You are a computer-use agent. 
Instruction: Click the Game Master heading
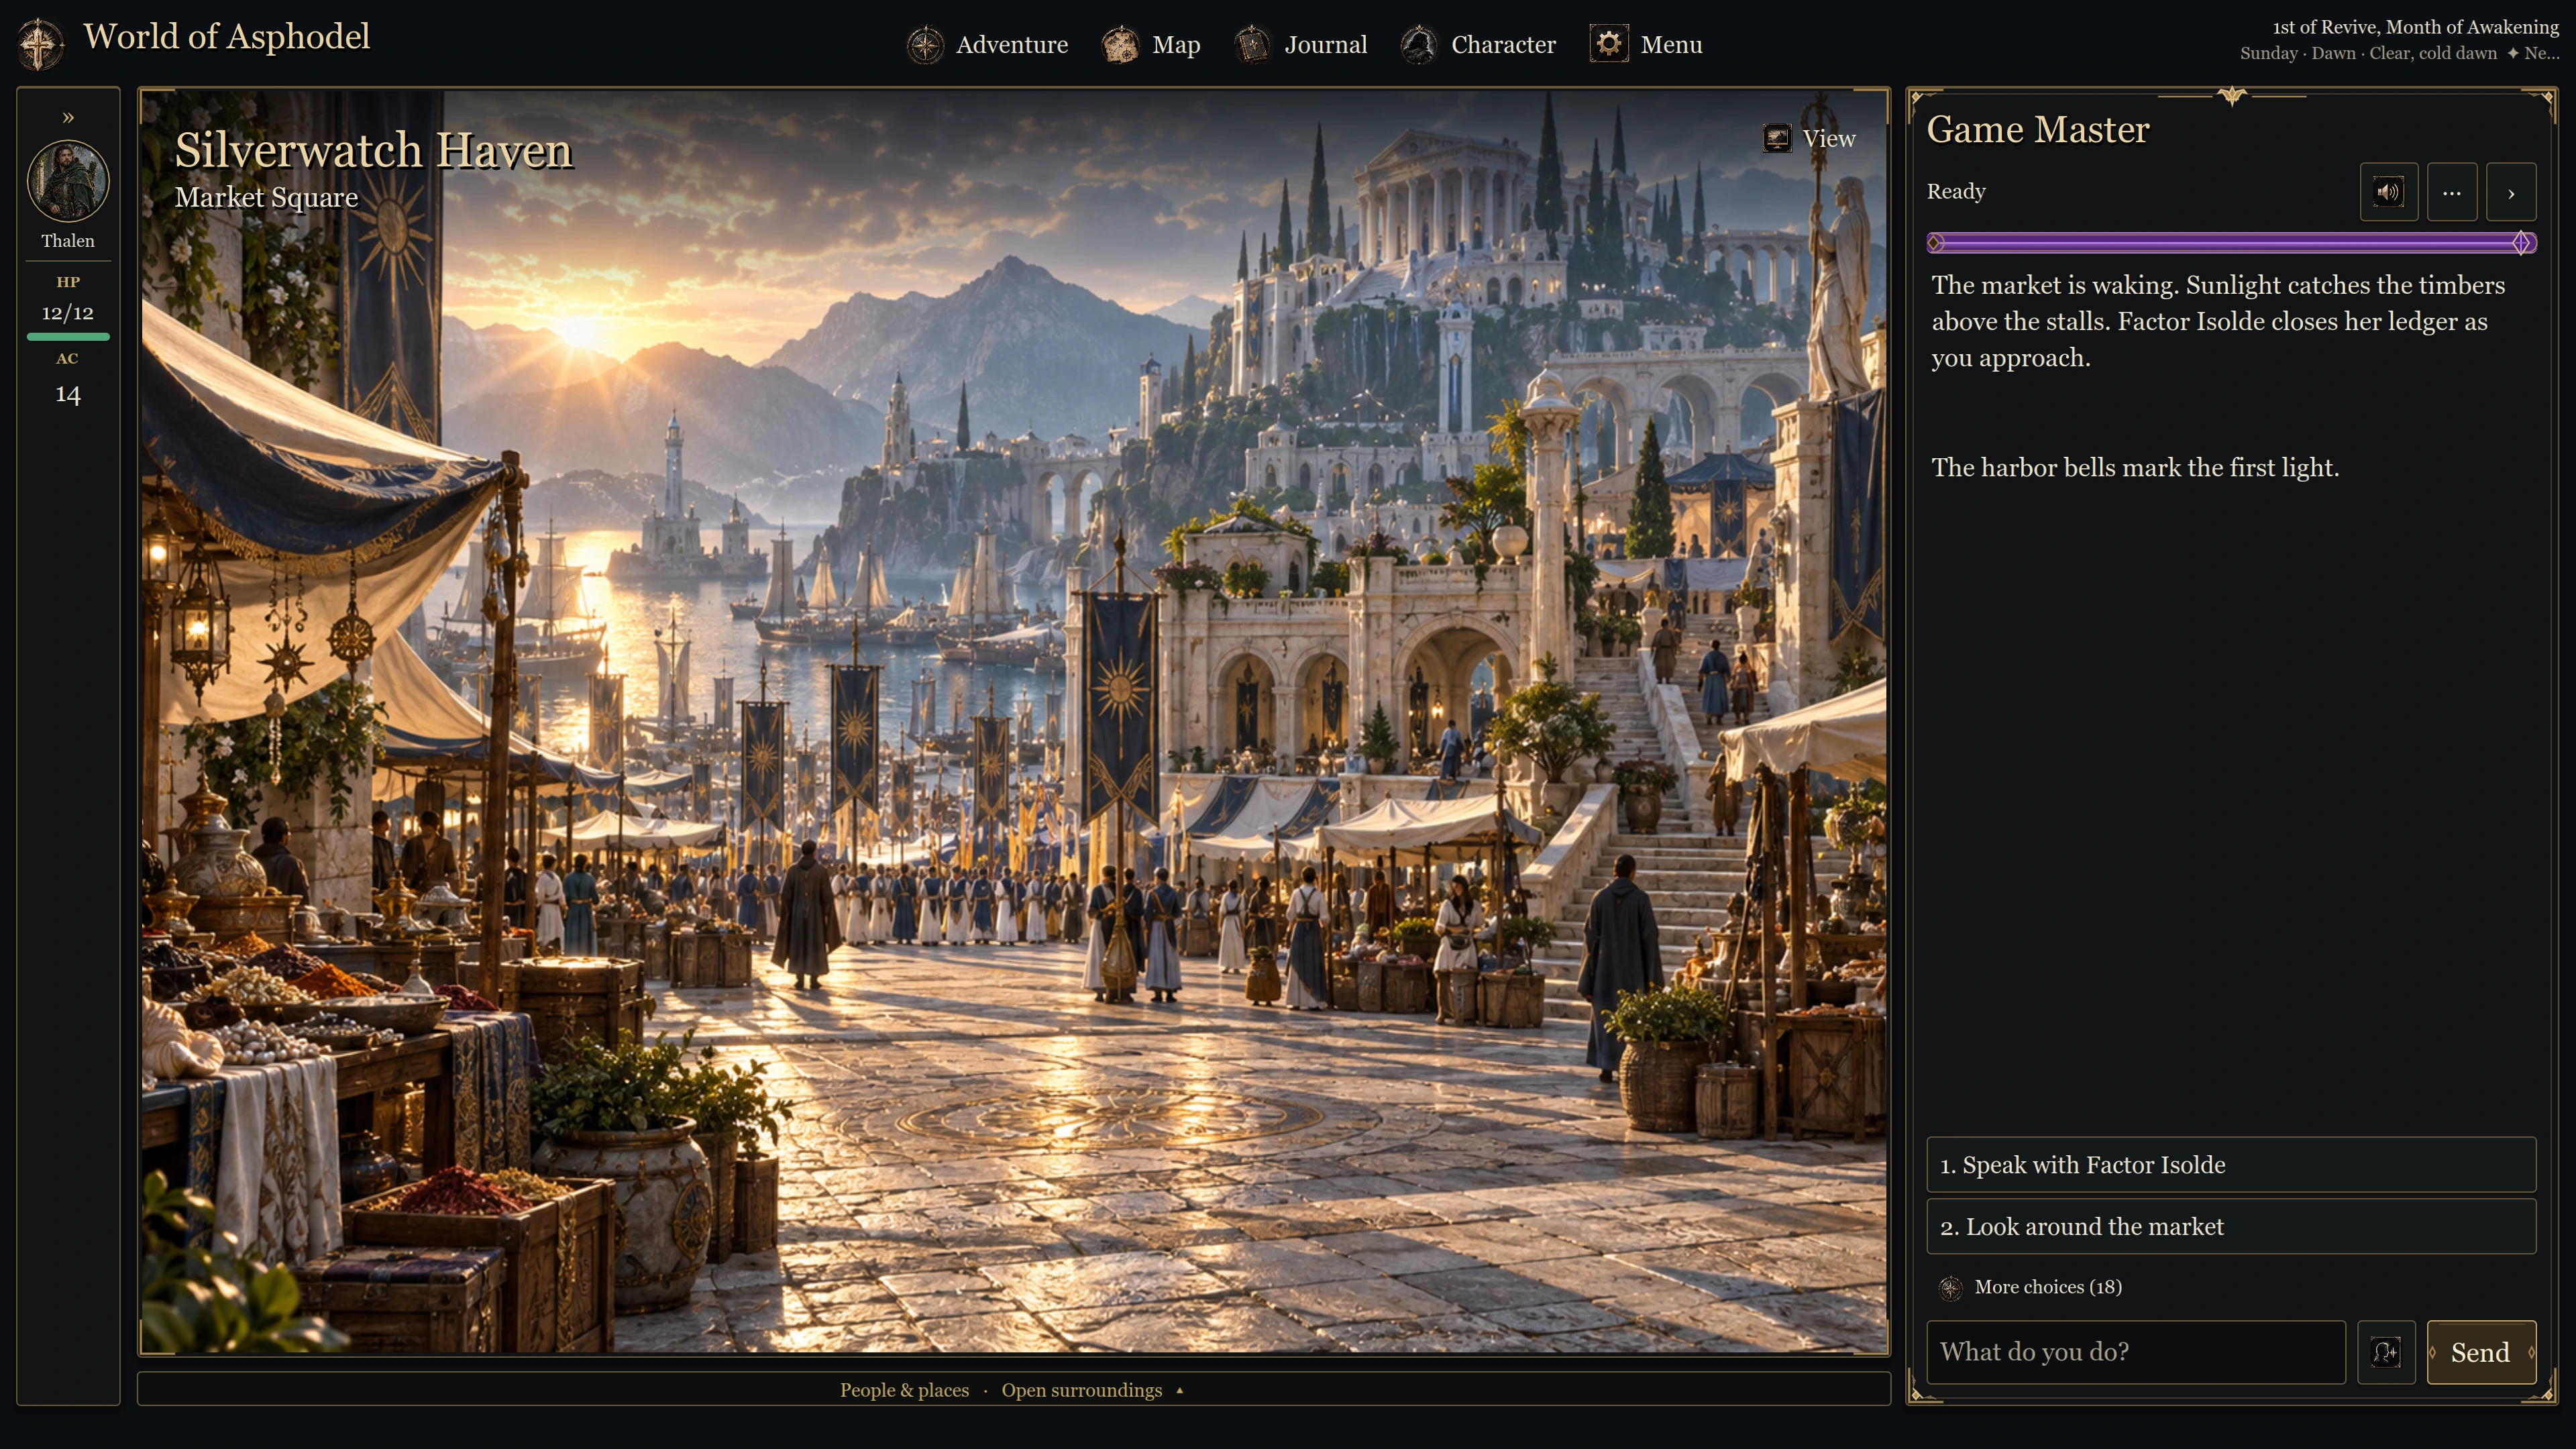pos(2037,130)
